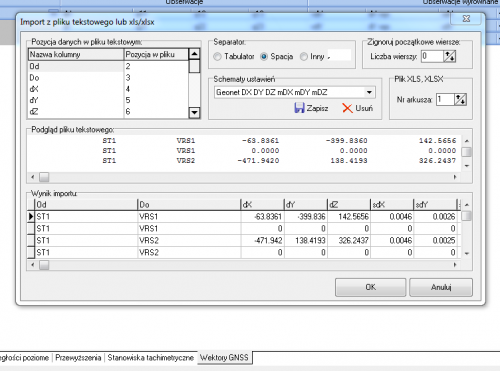
Task: Click the Pozycja w pliku column header
Action: 156,54
